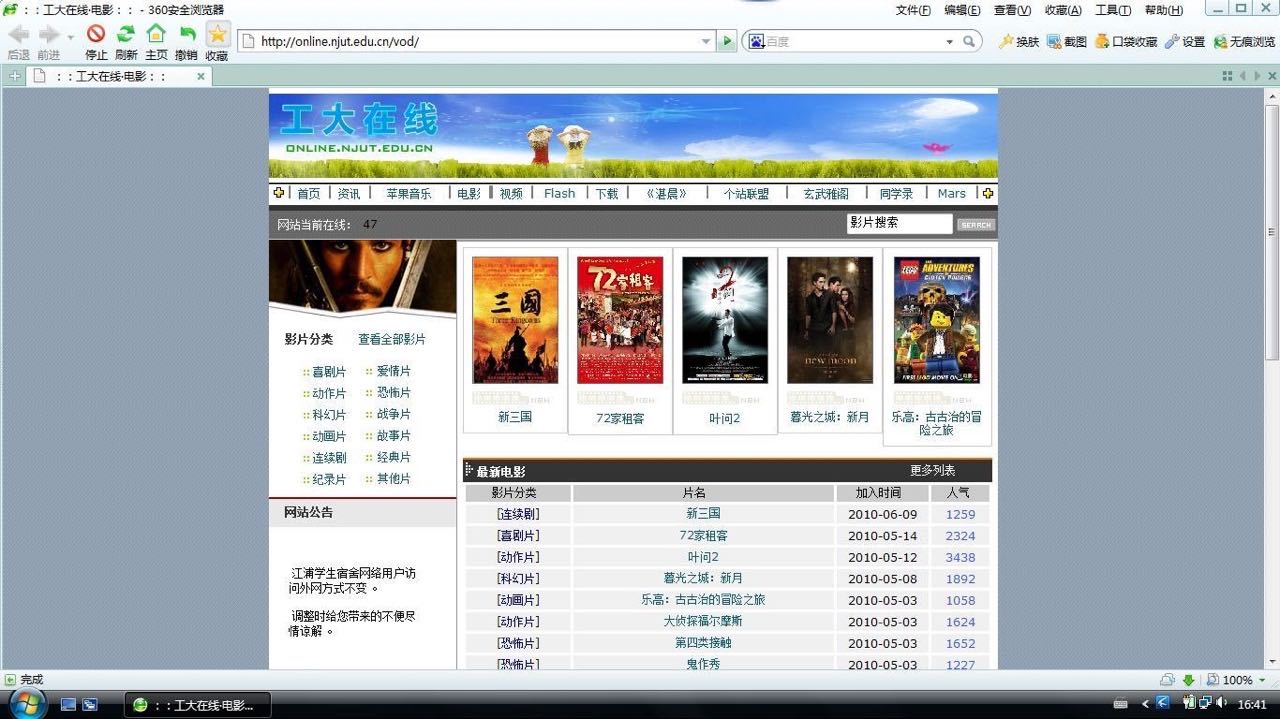Open Favorites star icon in toolbar

click(217, 35)
